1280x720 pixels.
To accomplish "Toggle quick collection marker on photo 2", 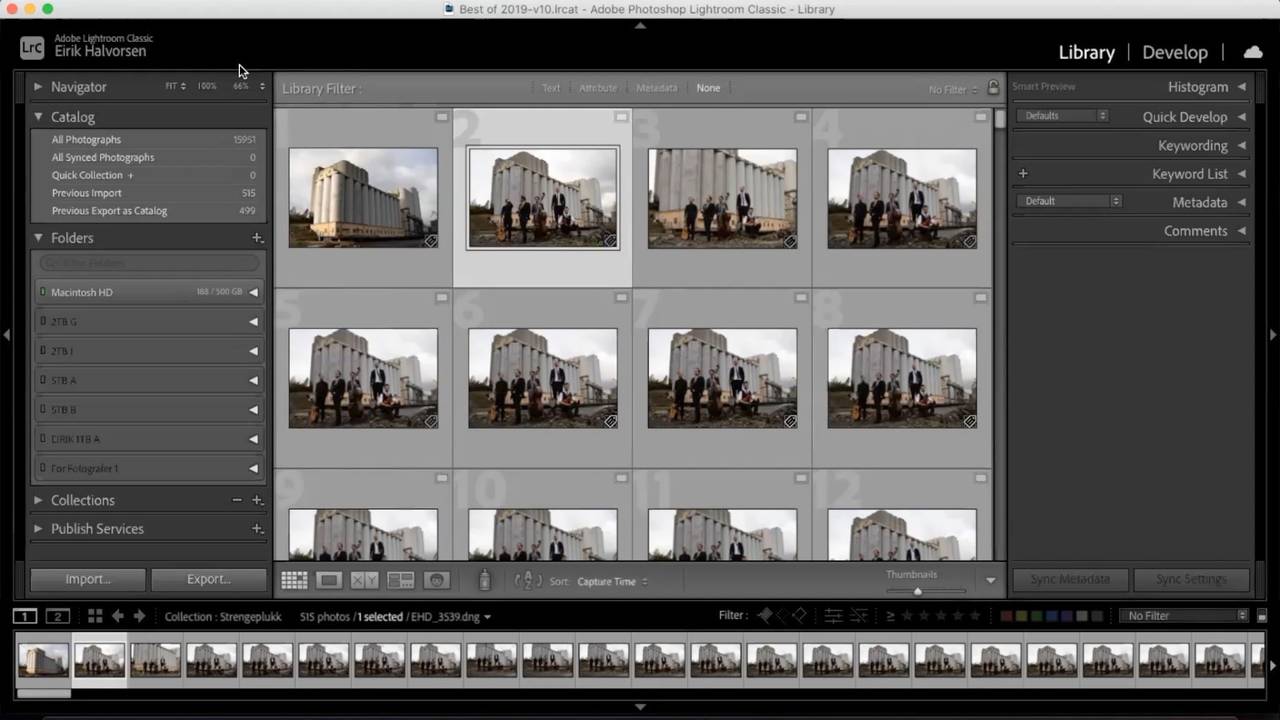I will click(621, 117).
